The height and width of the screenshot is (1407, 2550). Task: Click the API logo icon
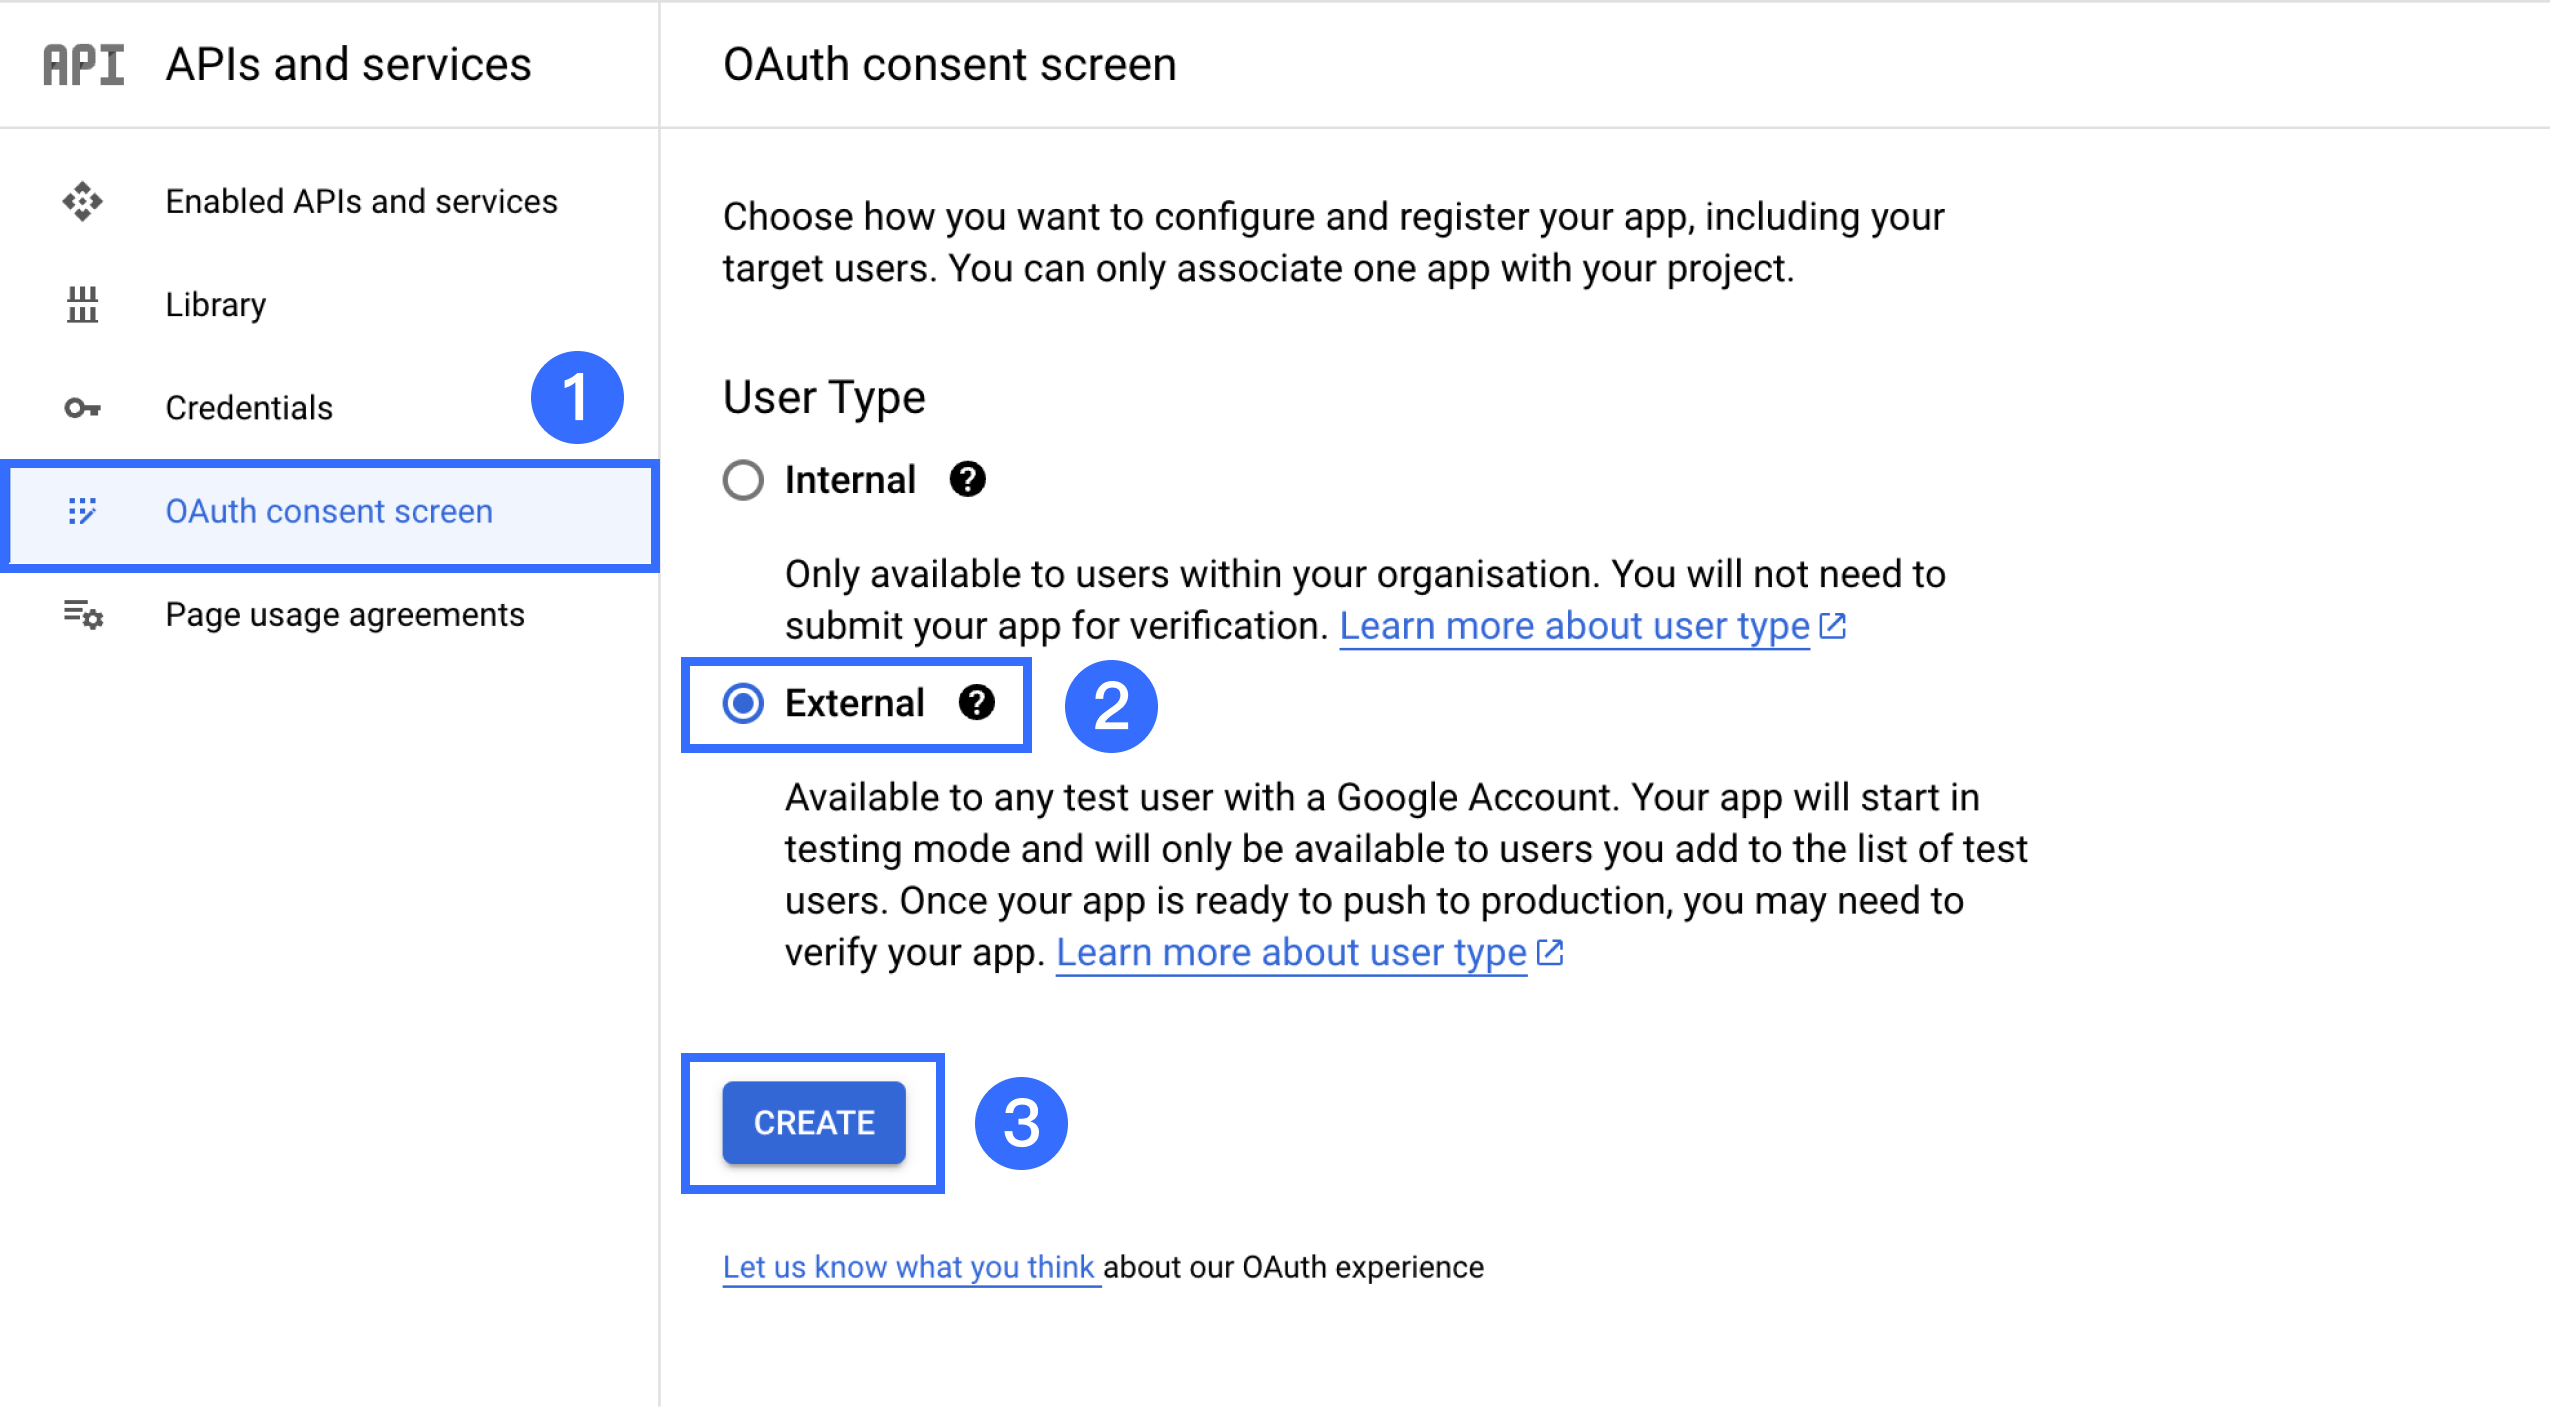pos(83,65)
